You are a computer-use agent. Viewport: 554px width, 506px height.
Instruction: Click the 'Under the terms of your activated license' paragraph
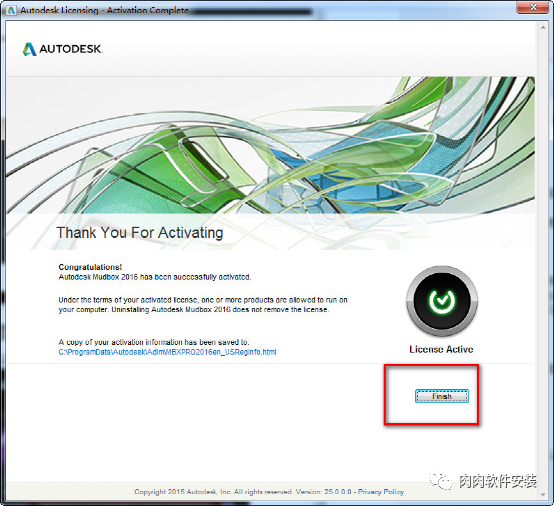(203, 305)
